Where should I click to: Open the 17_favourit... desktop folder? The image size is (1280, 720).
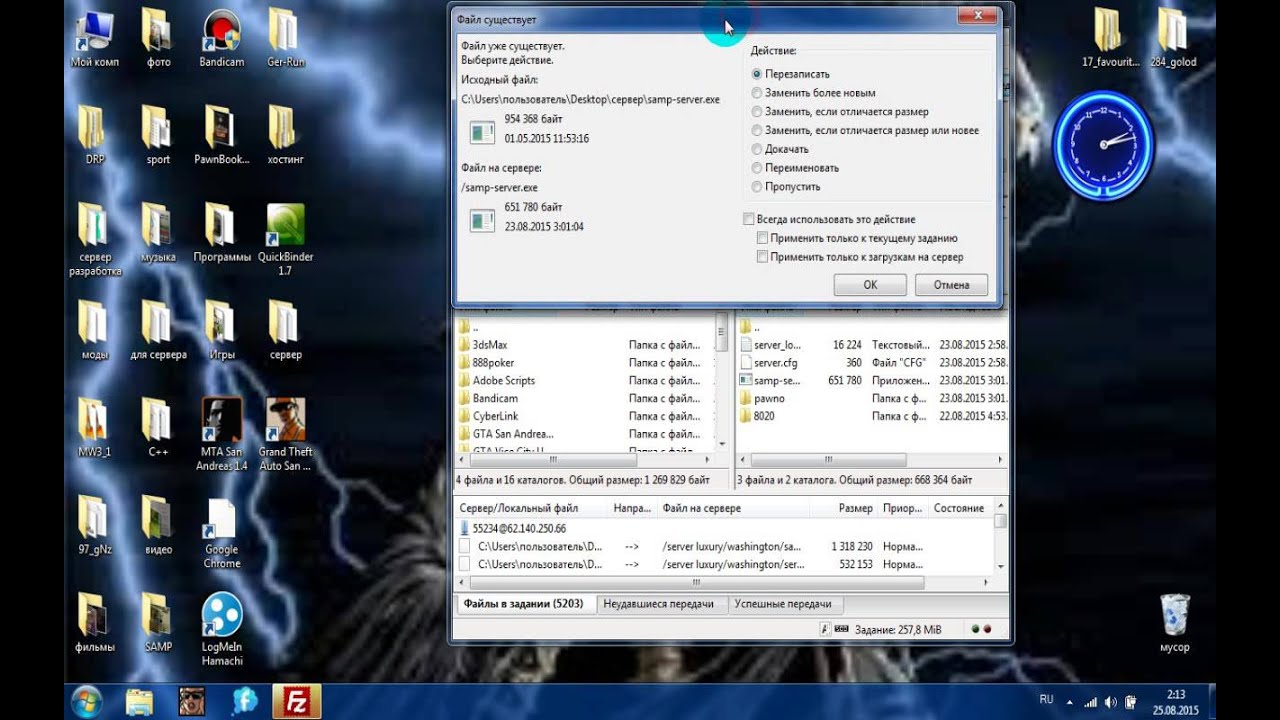pyautogui.click(x=1110, y=39)
